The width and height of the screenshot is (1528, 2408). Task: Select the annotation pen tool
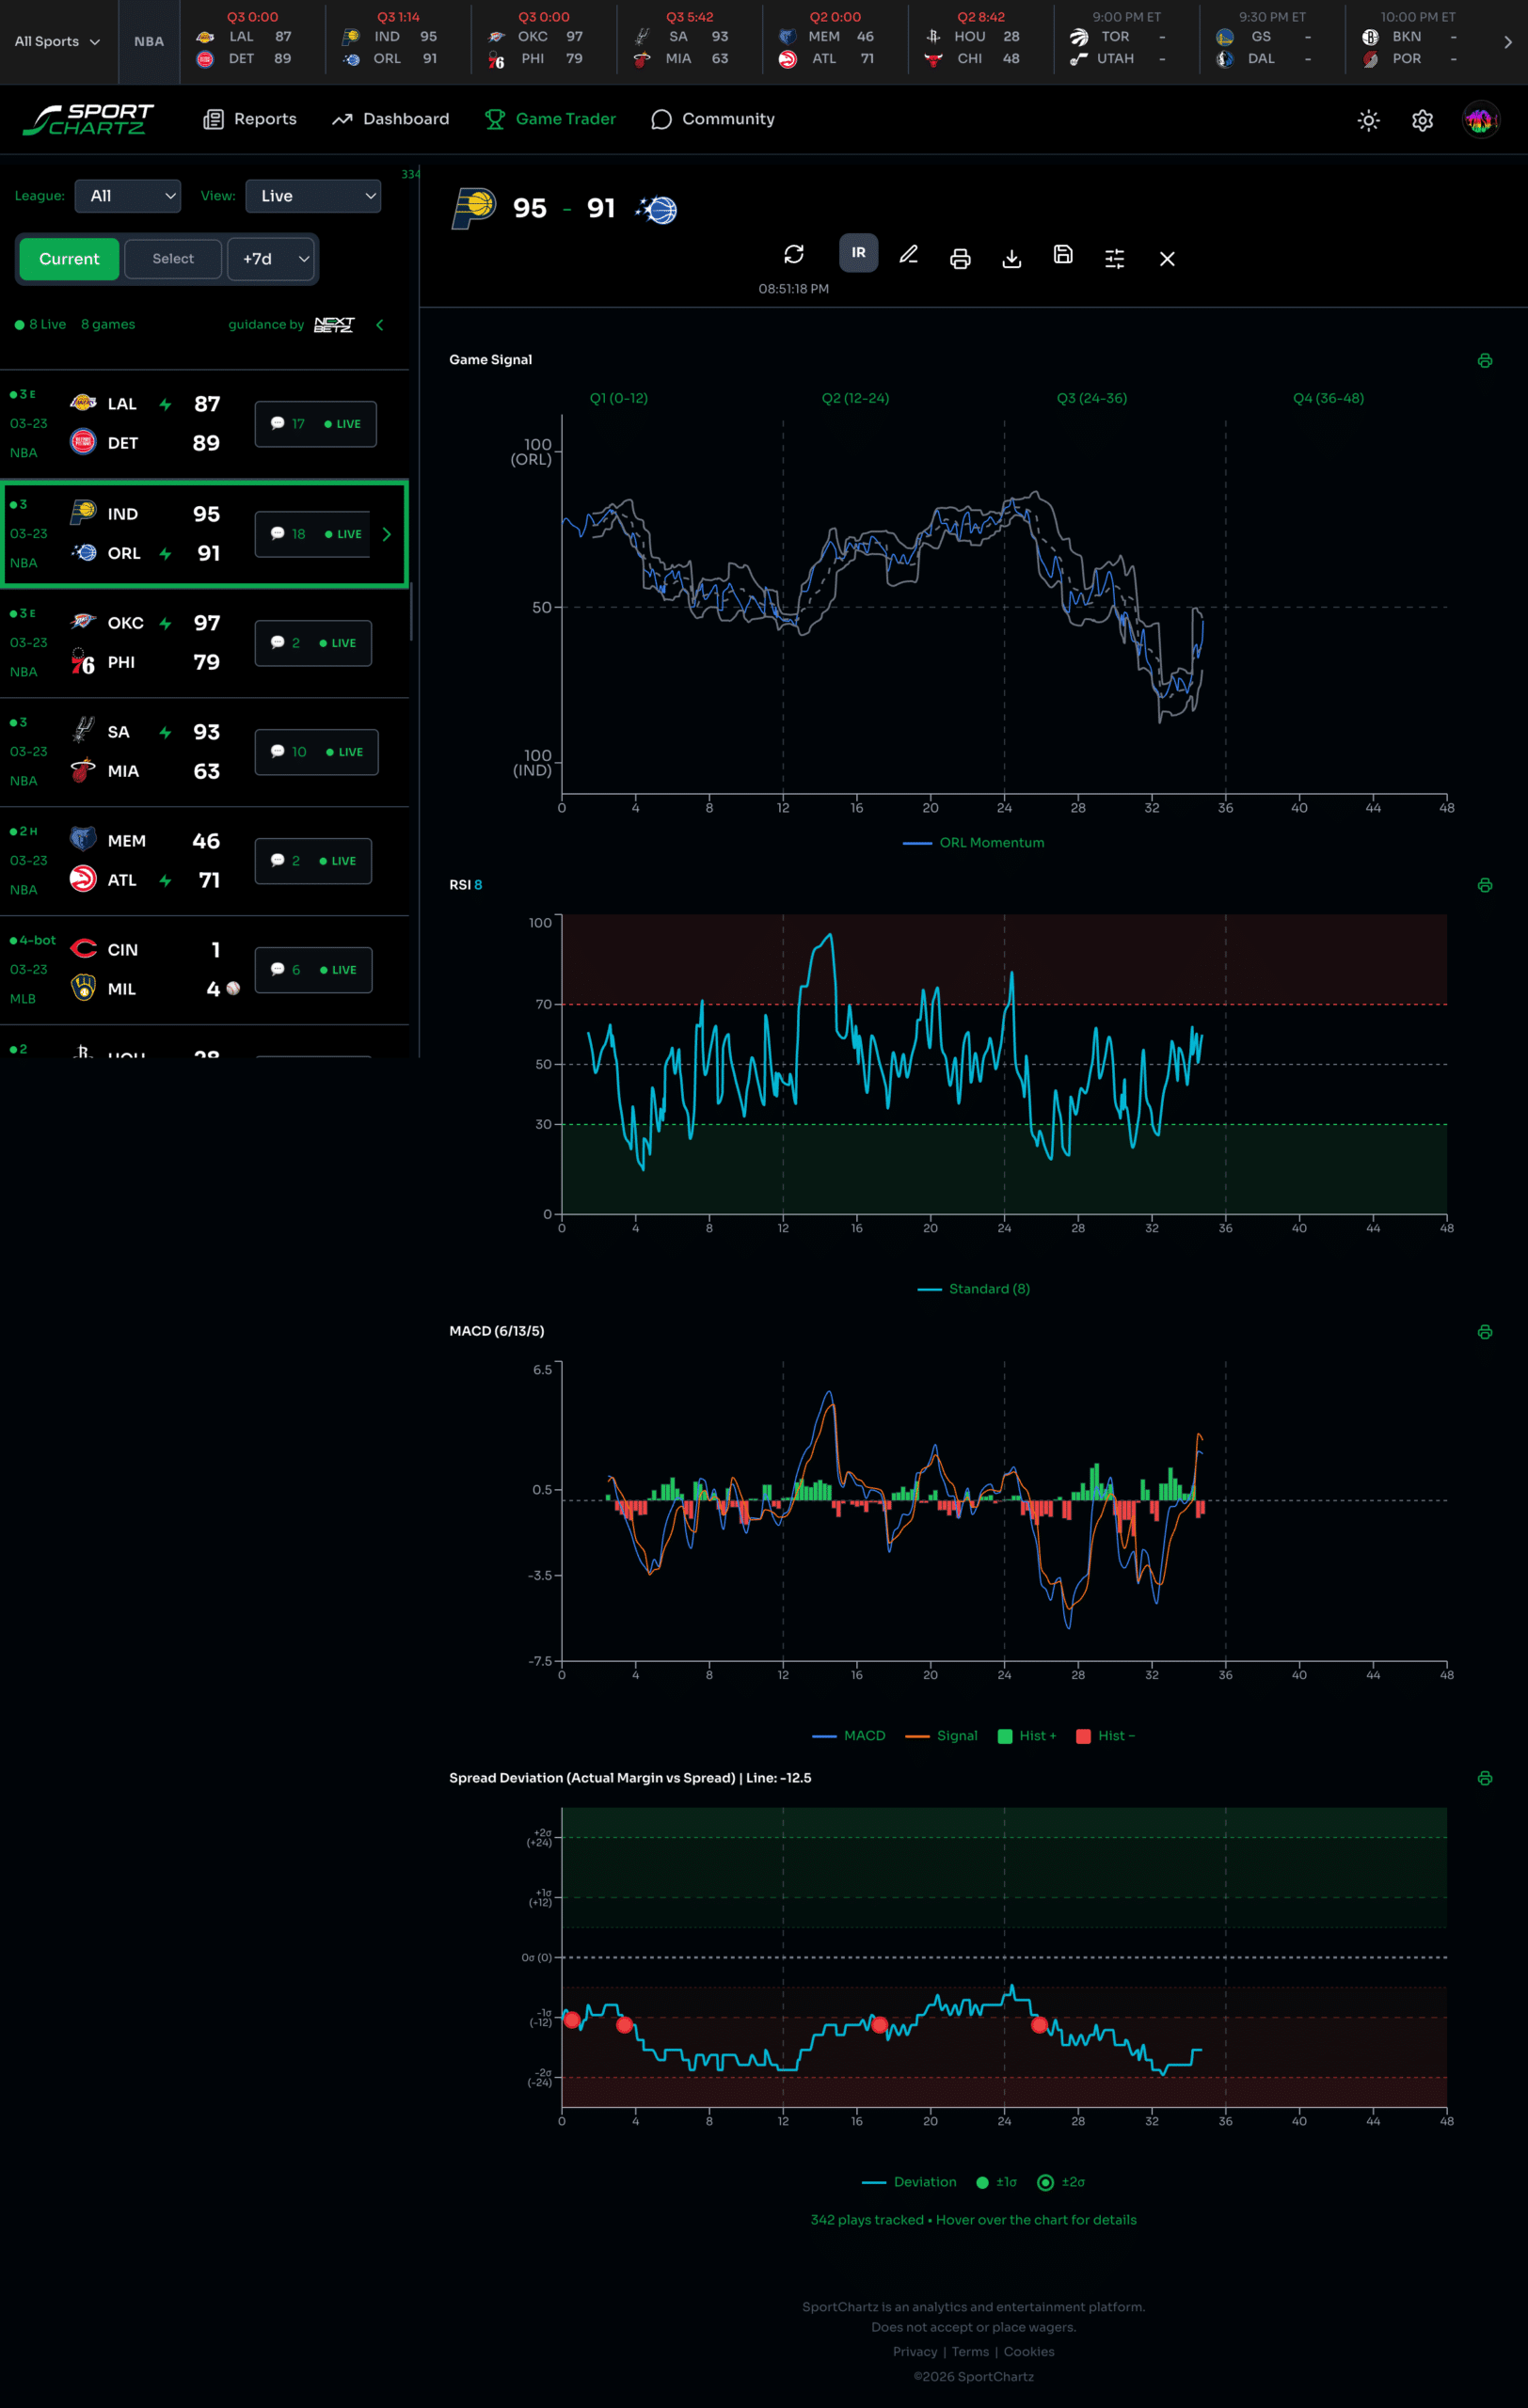pos(908,255)
